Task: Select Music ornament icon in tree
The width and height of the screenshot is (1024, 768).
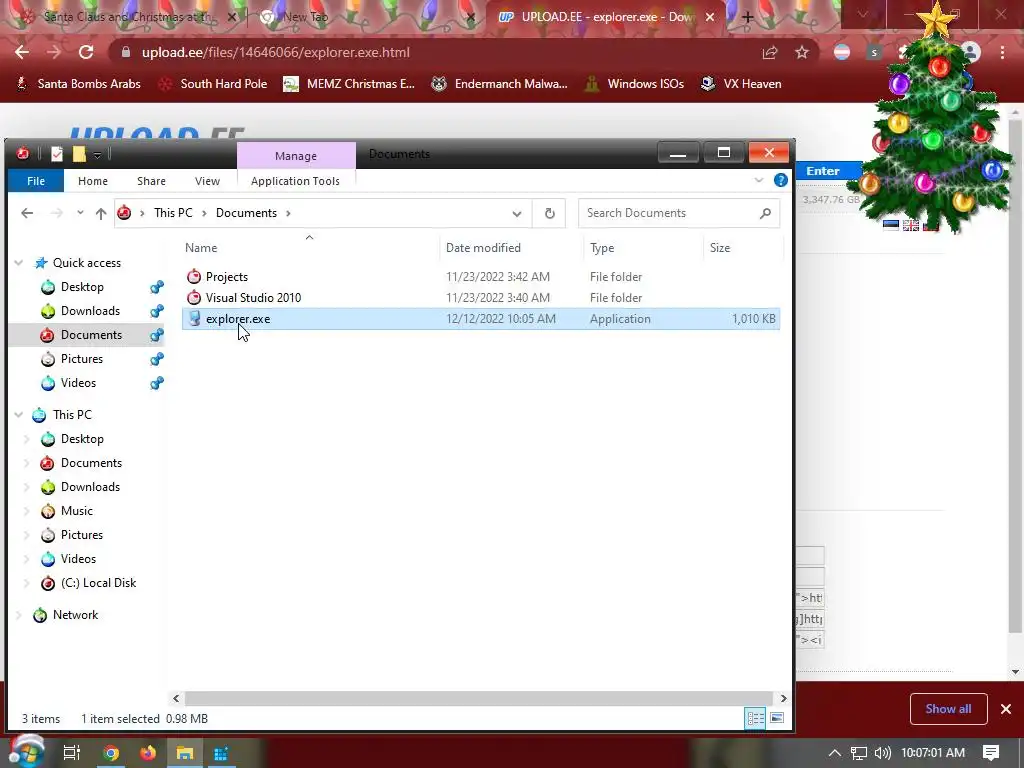Action: point(48,511)
